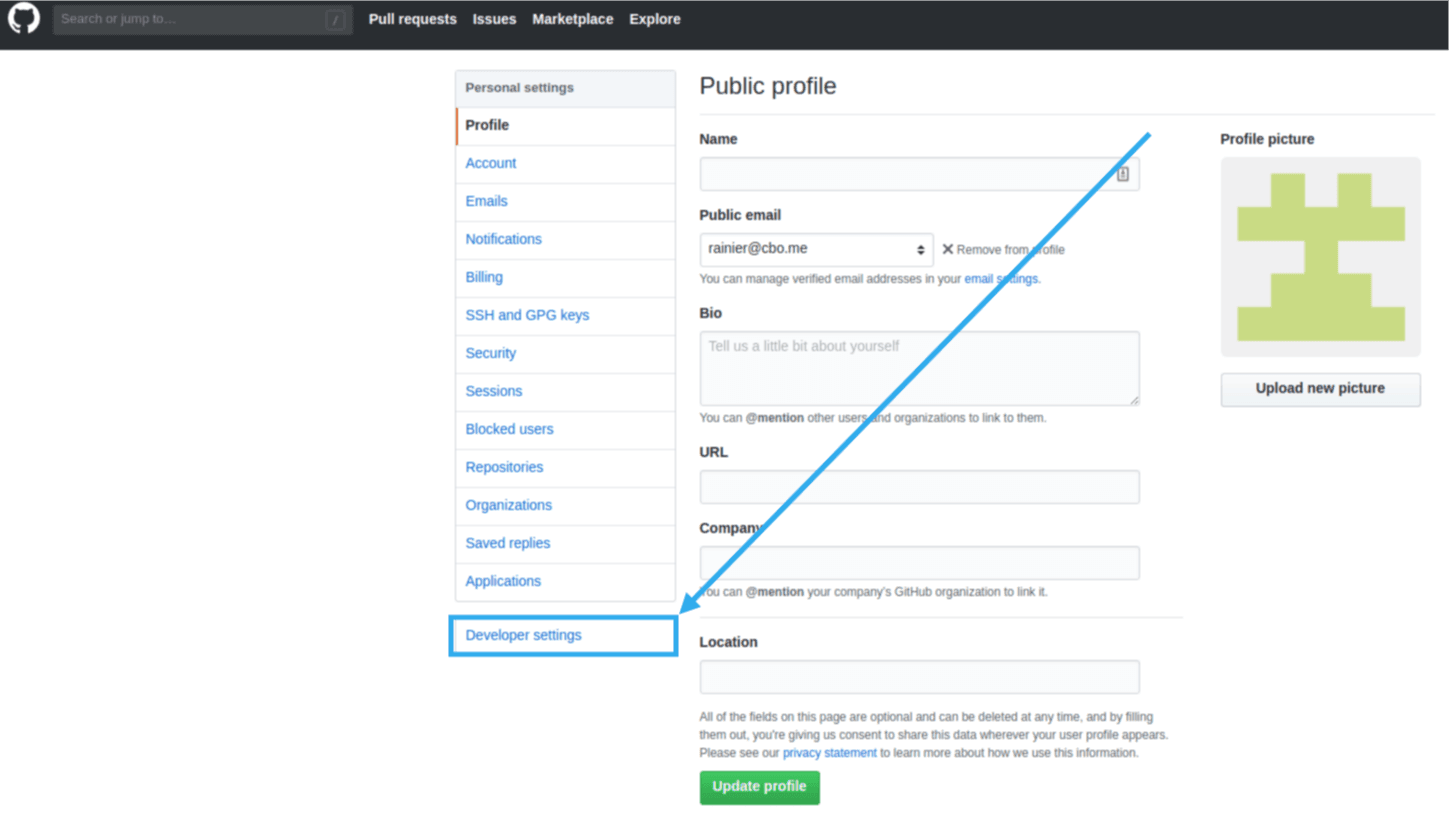The height and width of the screenshot is (825, 1449).
Task: Open Emails settings in the sidebar
Action: click(565, 202)
